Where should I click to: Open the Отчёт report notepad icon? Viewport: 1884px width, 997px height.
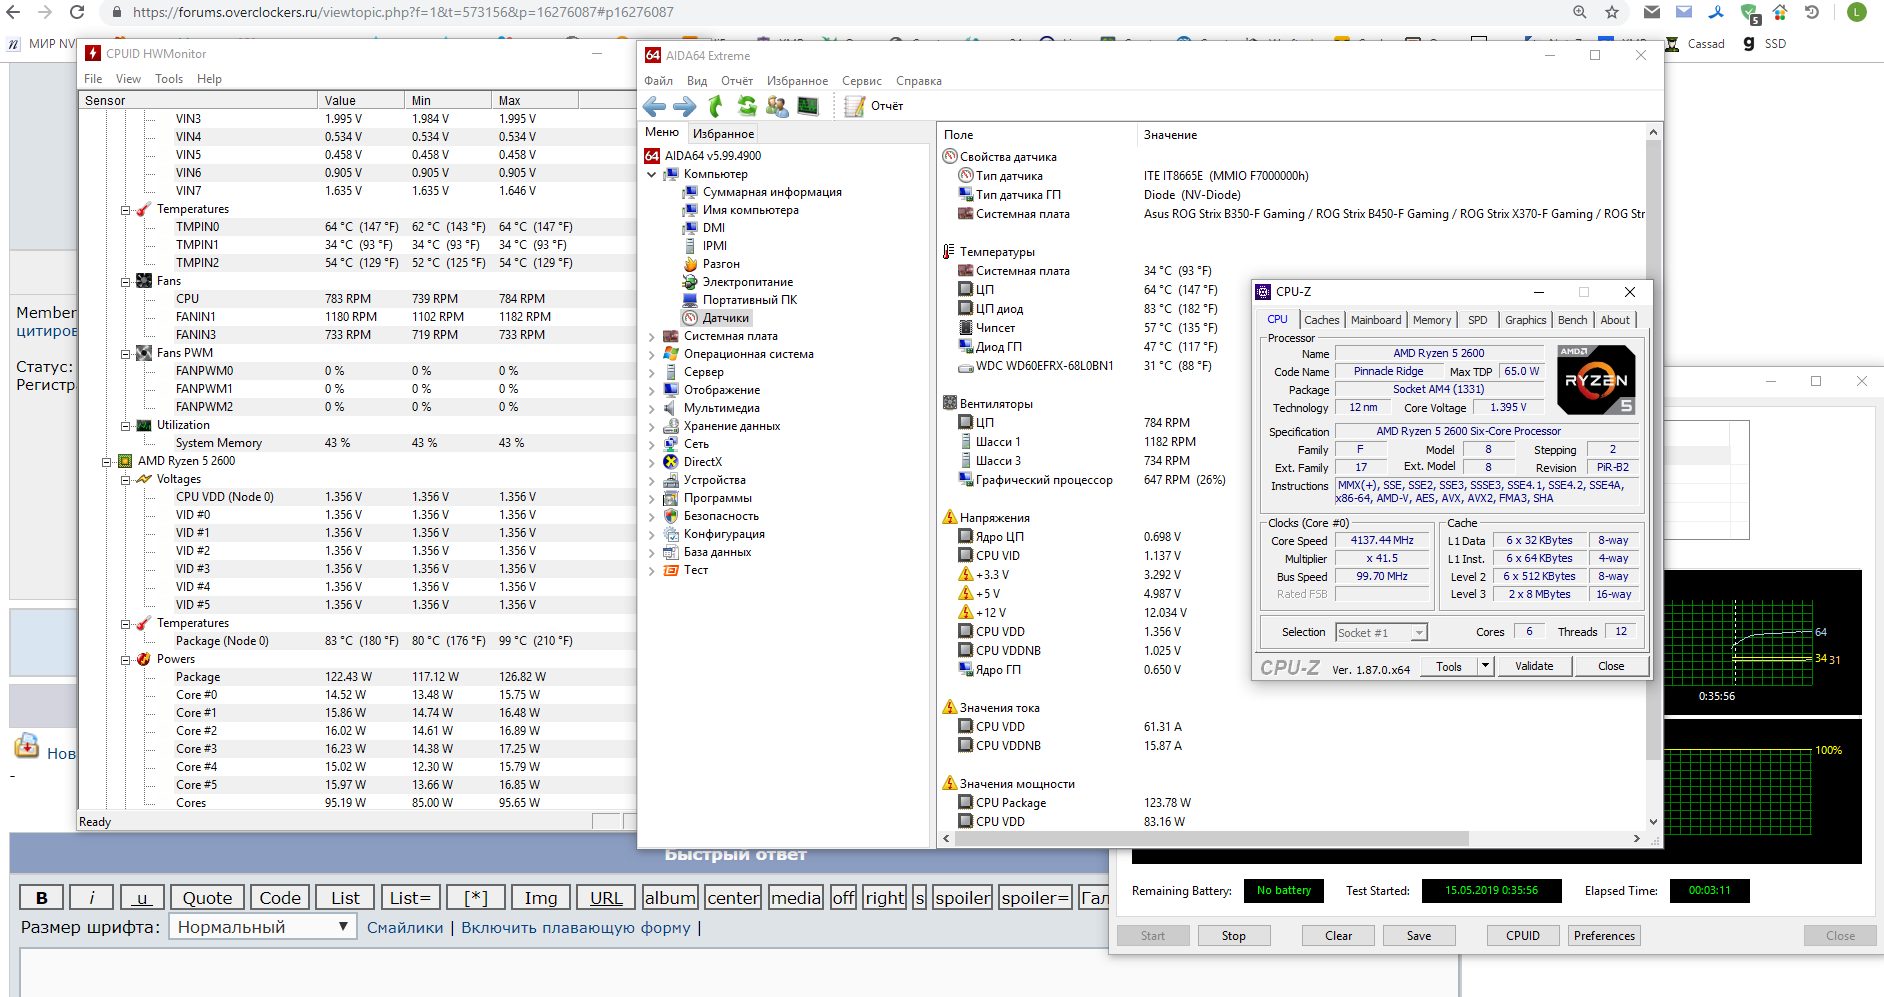pyautogui.click(x=855, y=106)
